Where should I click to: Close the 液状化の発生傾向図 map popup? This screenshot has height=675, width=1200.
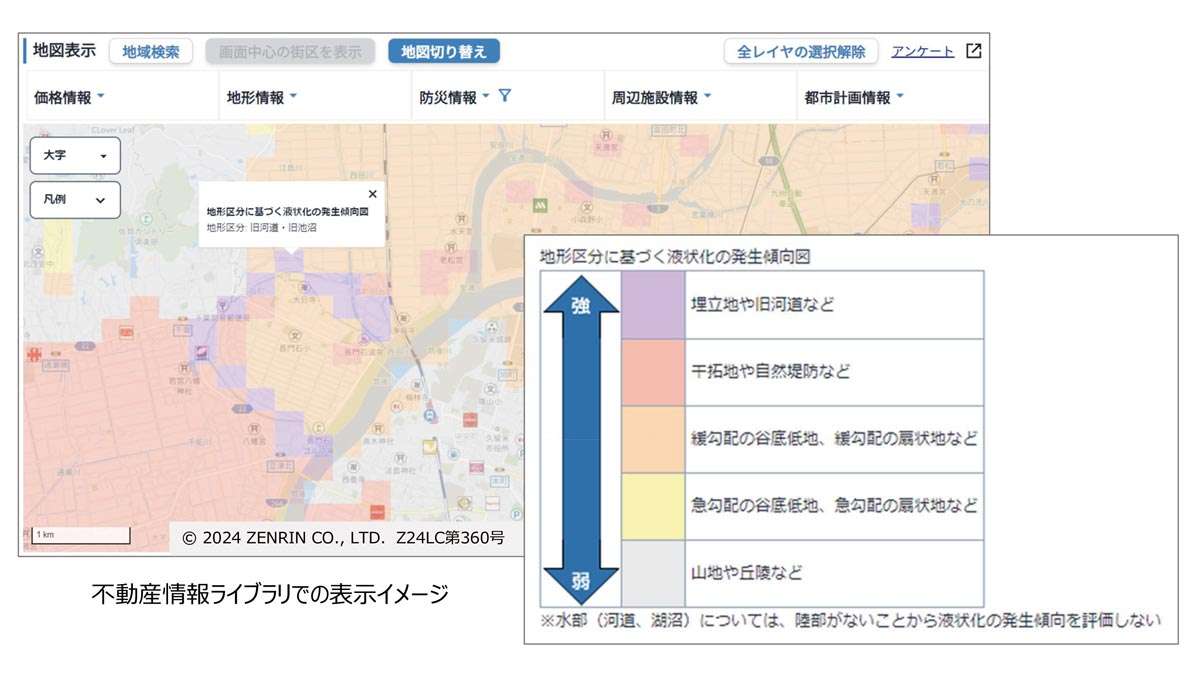pyautogui.click(x=373, y=194)
